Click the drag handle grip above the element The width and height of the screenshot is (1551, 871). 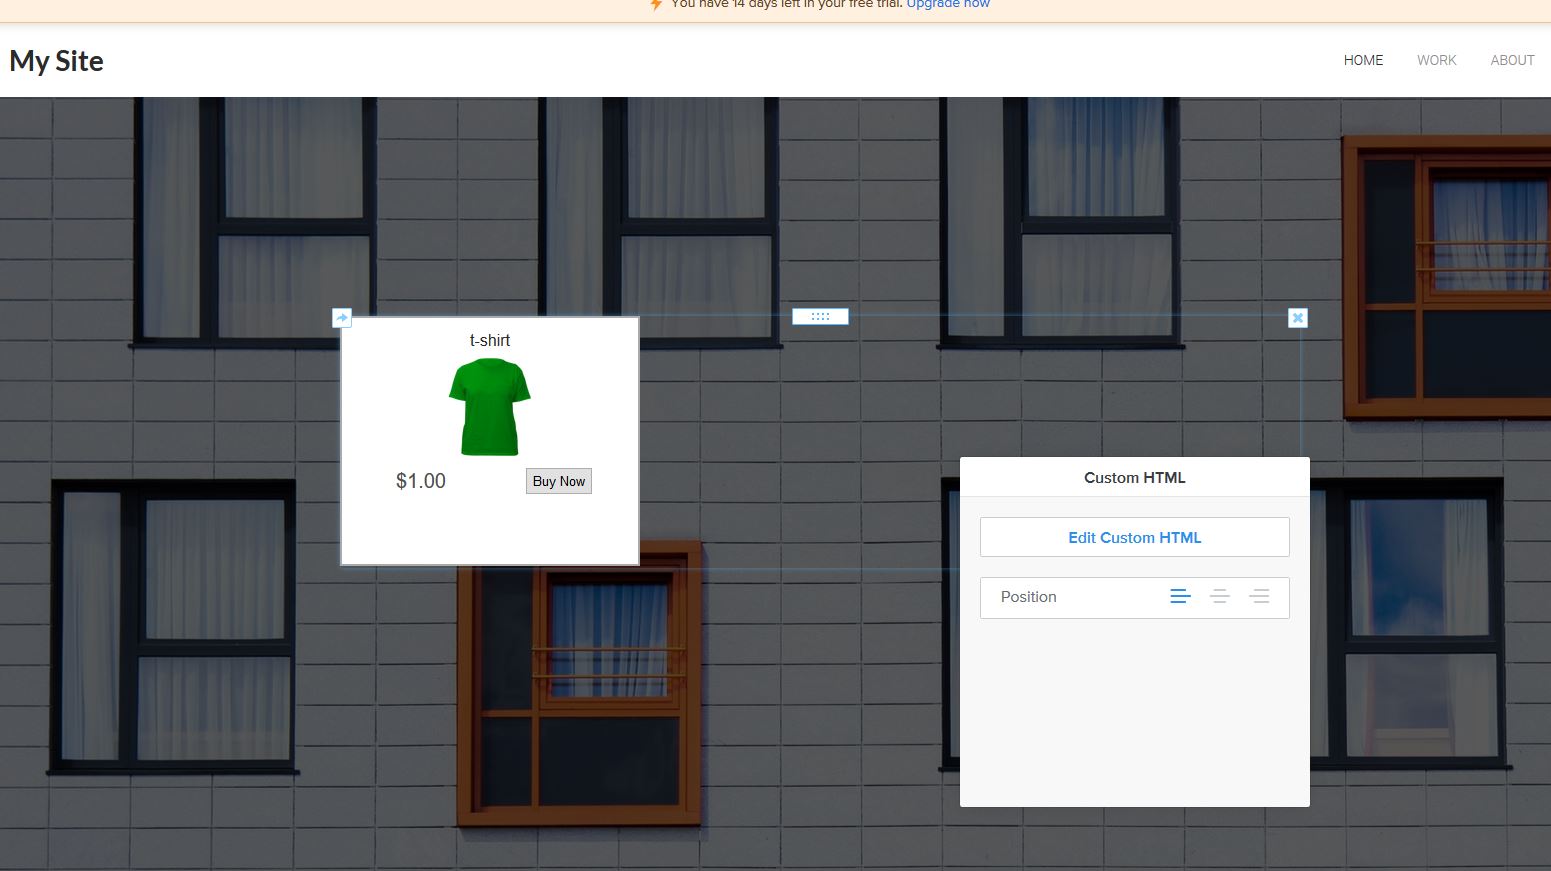820,316
